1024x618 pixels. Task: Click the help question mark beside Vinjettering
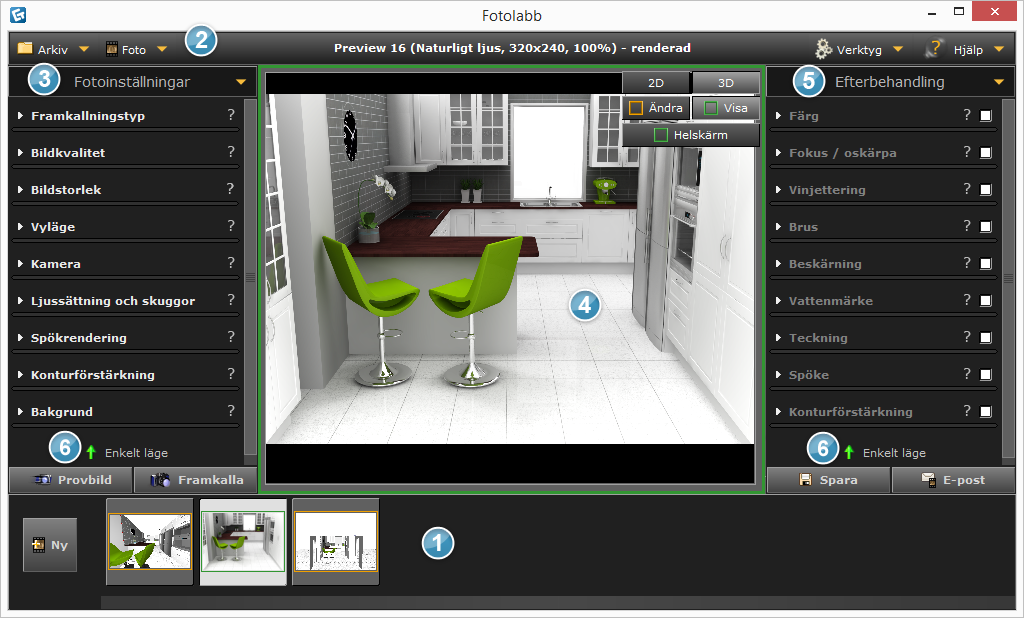pos(967,189)
